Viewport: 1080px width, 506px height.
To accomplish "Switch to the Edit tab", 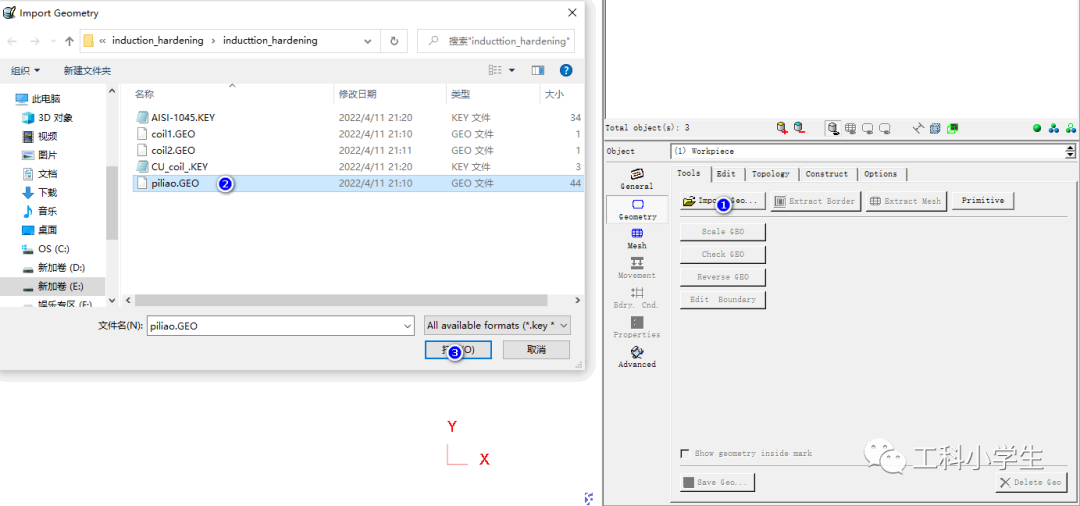I will point(726,174).
